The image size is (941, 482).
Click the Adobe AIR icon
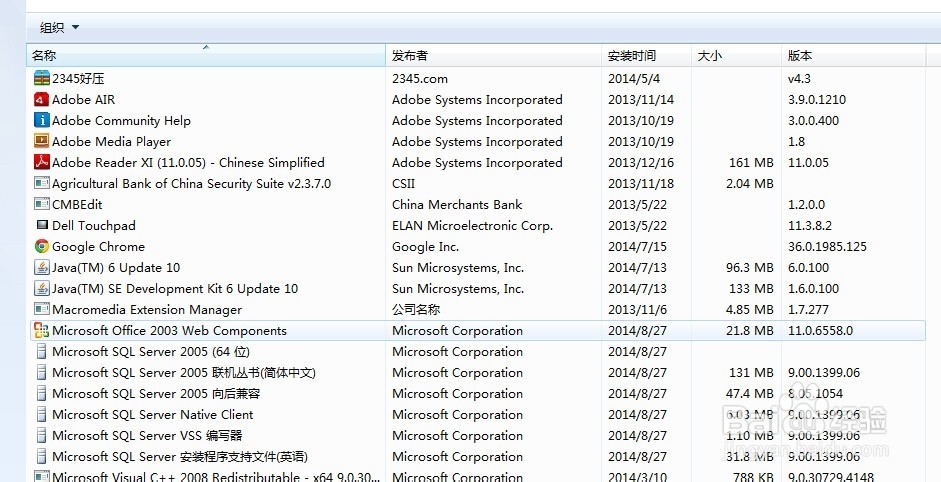[42, 100]
